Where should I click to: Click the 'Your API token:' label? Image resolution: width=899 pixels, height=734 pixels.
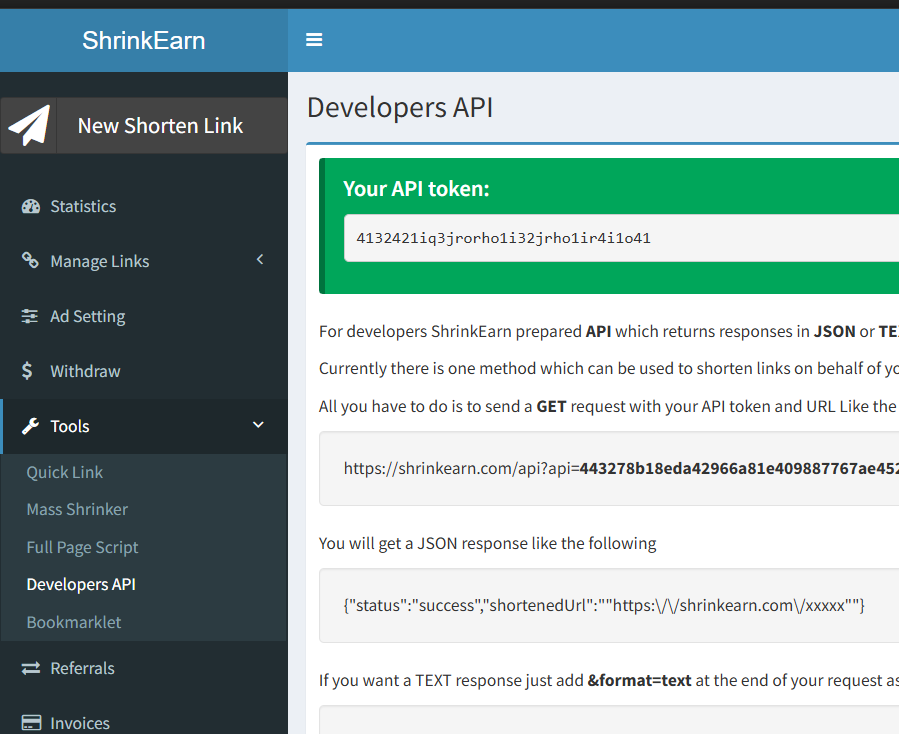pos(416,189)
